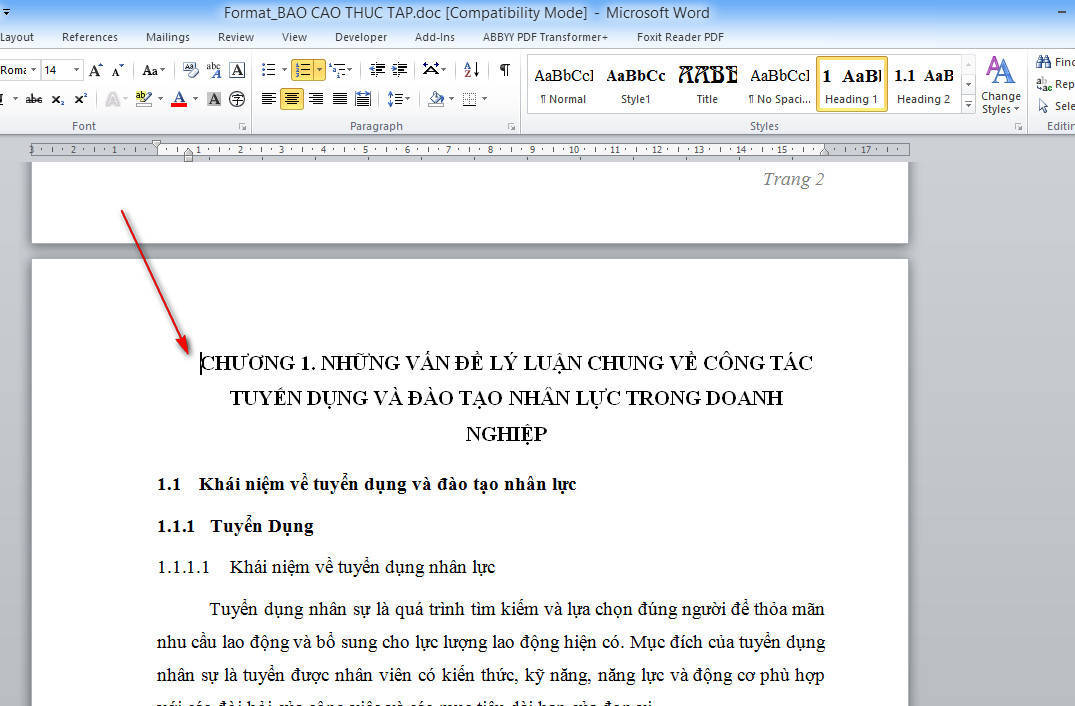Toggle the highlighted Numbering list button

tap(302, 70)
